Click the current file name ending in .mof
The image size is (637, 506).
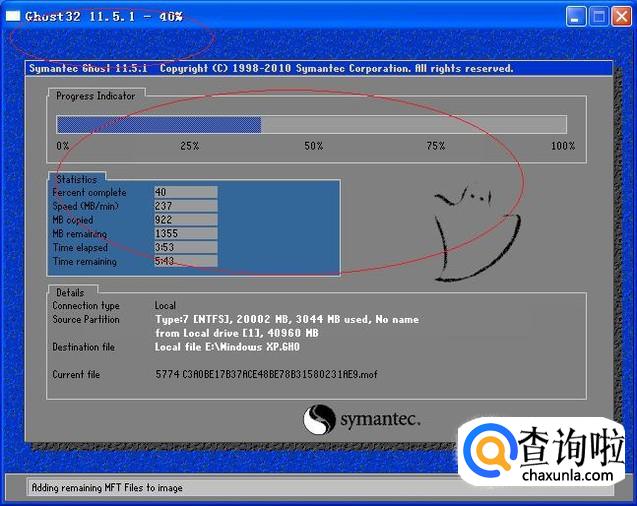[x=266, y=374]
